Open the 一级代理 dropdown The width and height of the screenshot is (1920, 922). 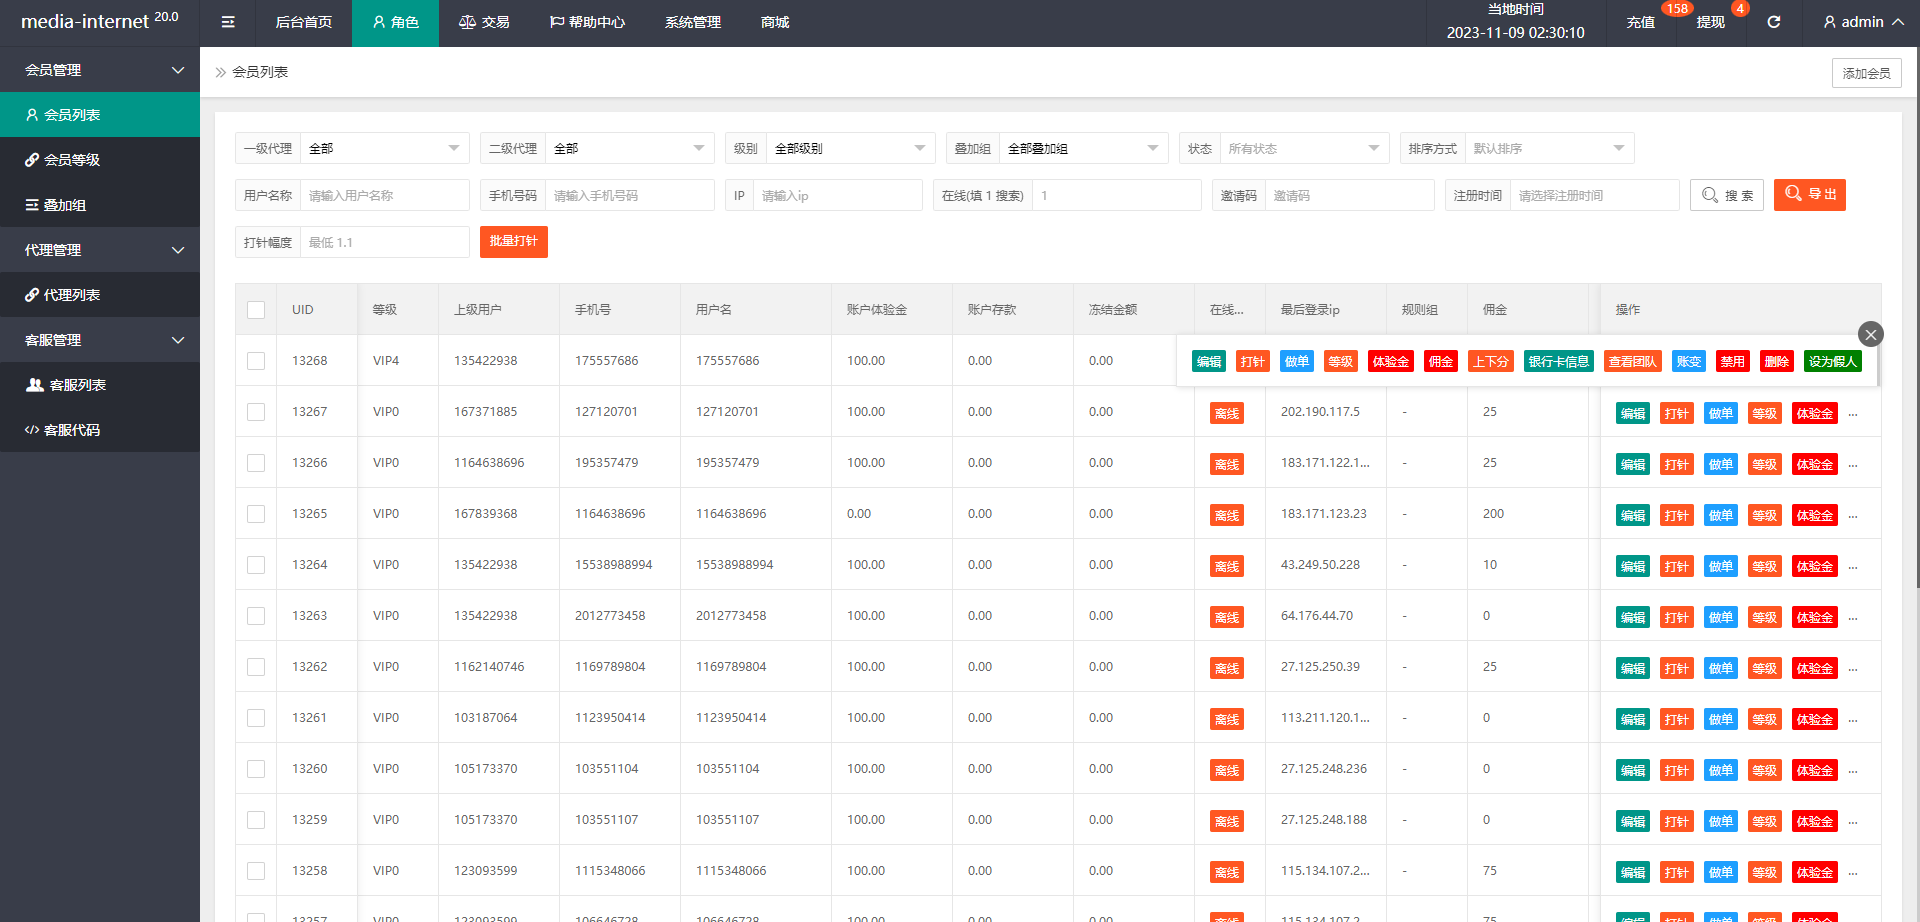tap(384, 148)
